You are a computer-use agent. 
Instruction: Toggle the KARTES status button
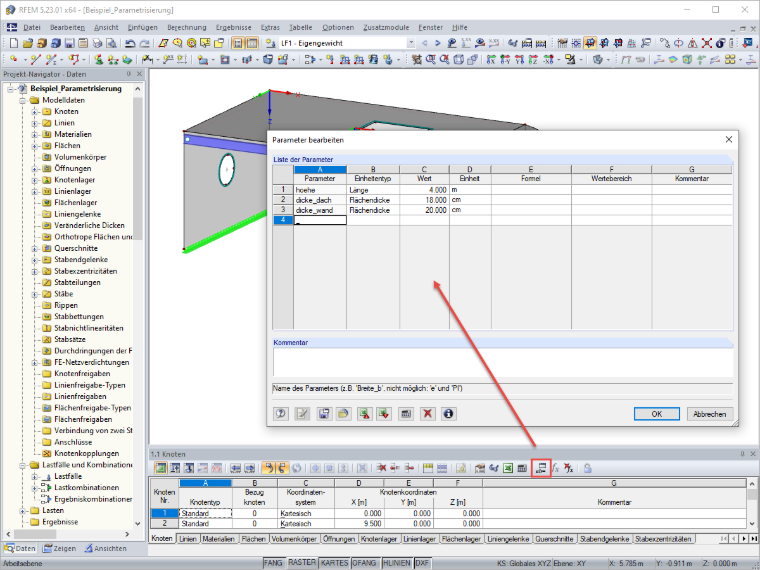[334, 563]
